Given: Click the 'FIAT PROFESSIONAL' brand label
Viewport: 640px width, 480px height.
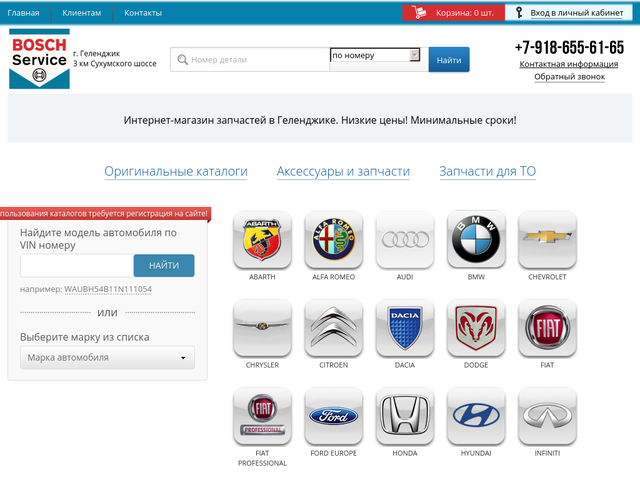Looking at the screenshot, I should click(x=262, y=458).
